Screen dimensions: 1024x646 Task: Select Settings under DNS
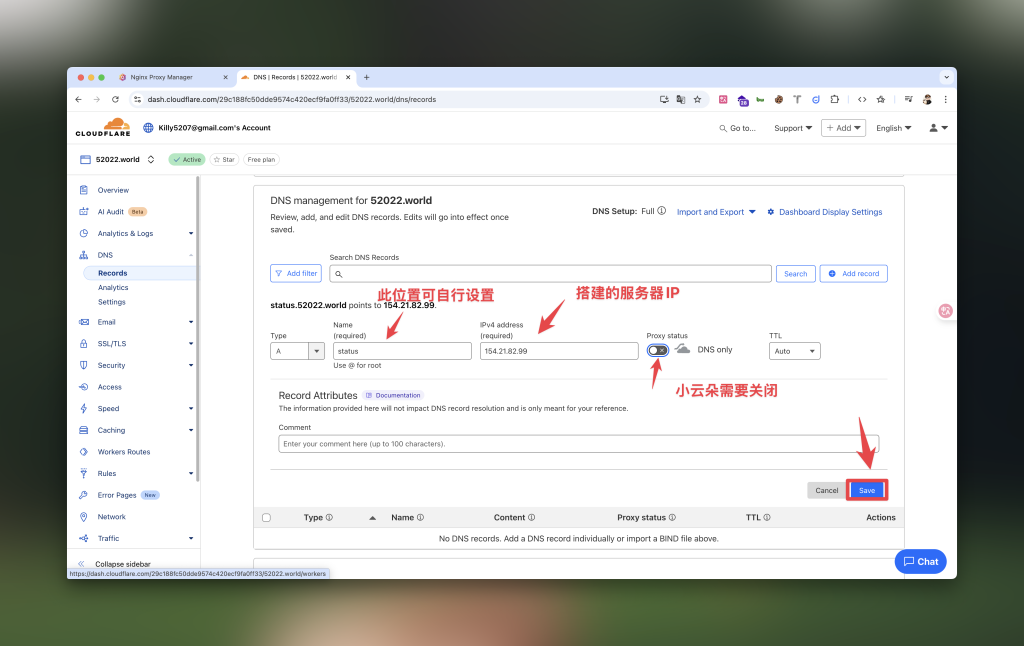[112, 302]
